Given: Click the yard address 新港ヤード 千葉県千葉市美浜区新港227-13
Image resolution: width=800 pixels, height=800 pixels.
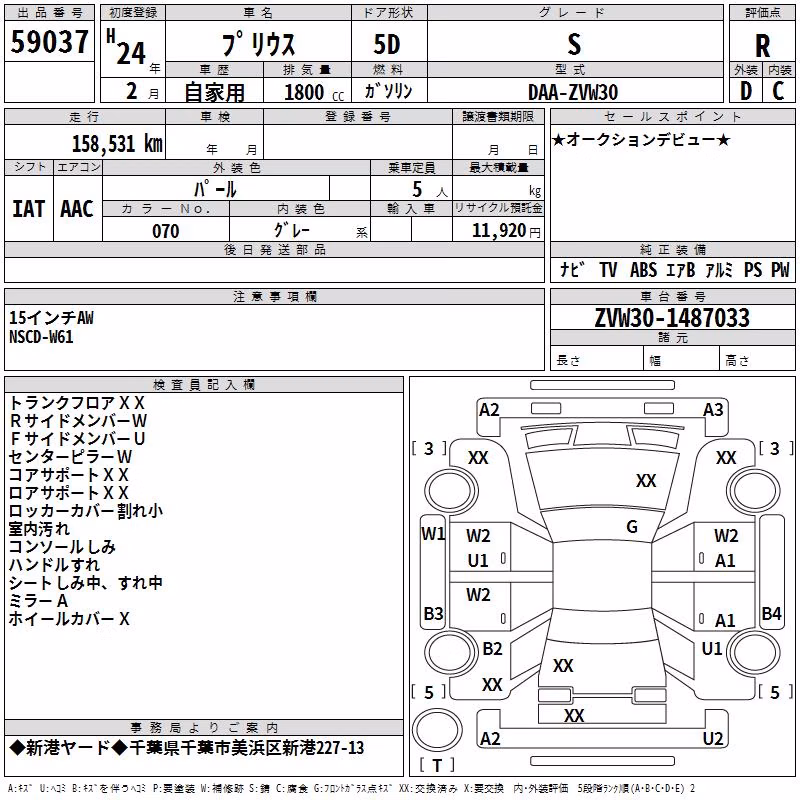Looking at the screenshot, I should point(187,748).
